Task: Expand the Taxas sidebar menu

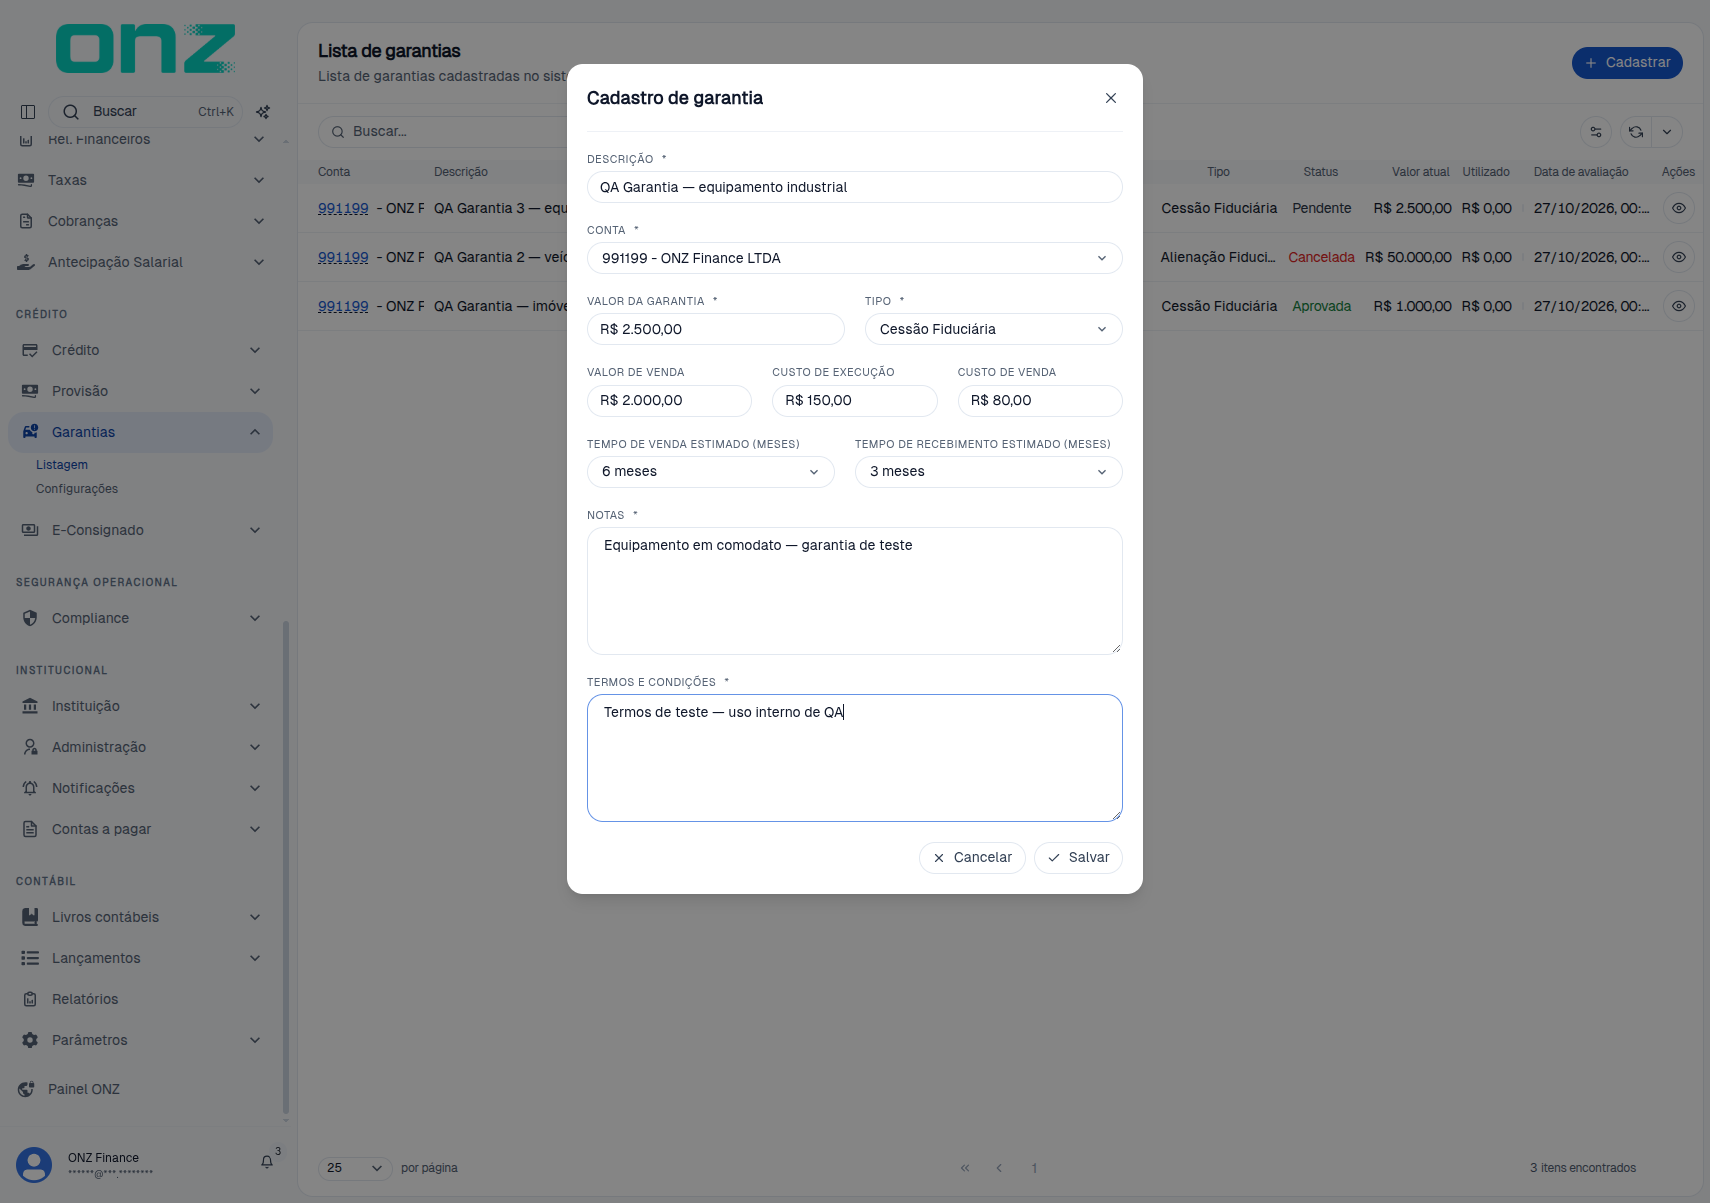Action: (140, 180)
